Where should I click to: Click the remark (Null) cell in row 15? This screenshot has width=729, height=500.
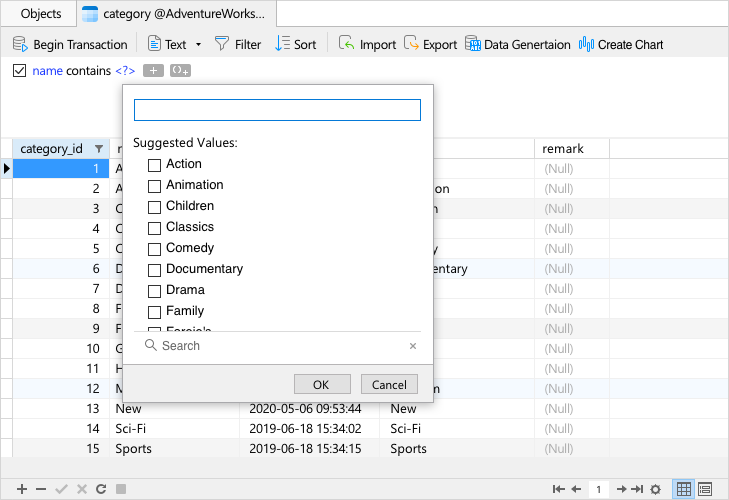pos(572,448)
